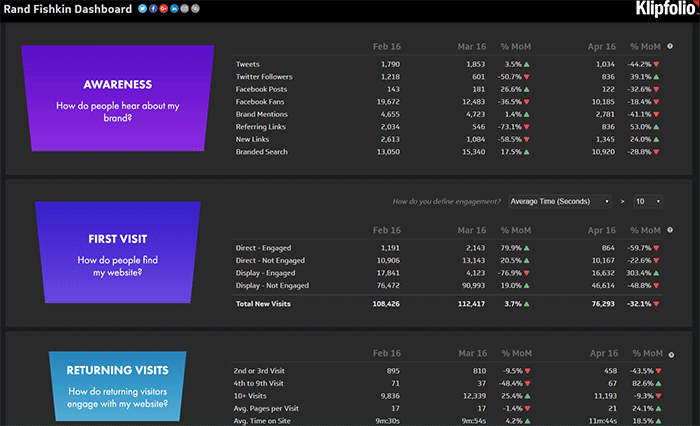Click the Returning Visits table help icon

[668, 354]
